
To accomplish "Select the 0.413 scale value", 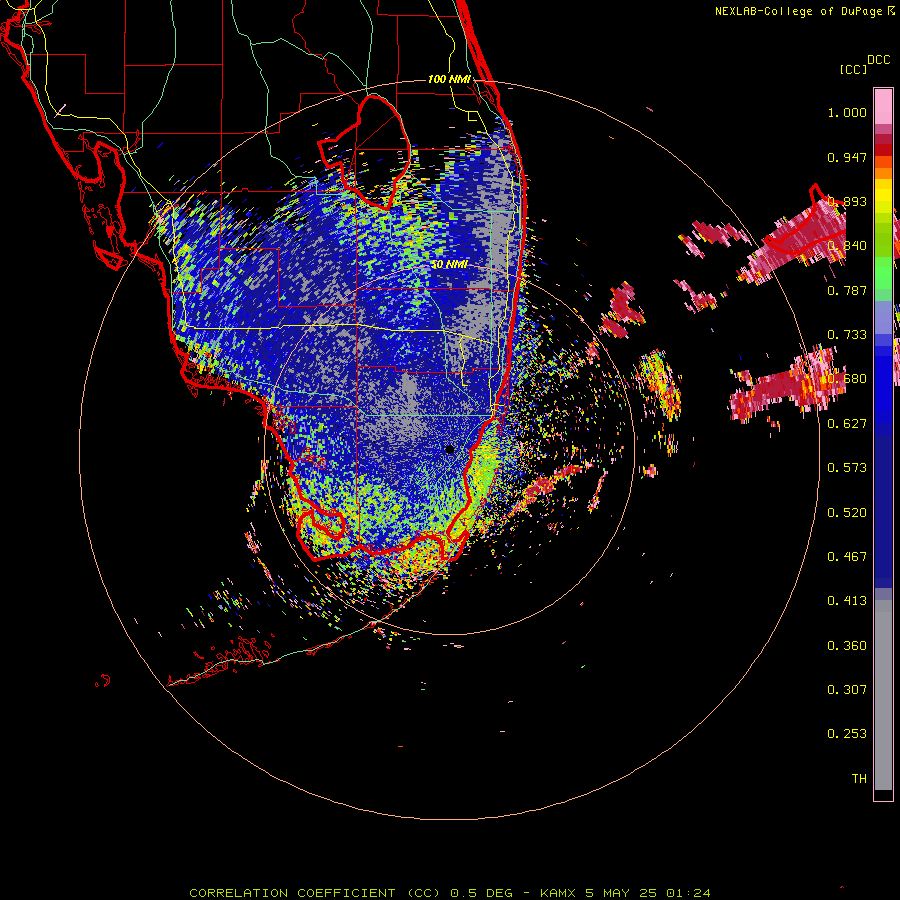I will click(x=847, y=601).
